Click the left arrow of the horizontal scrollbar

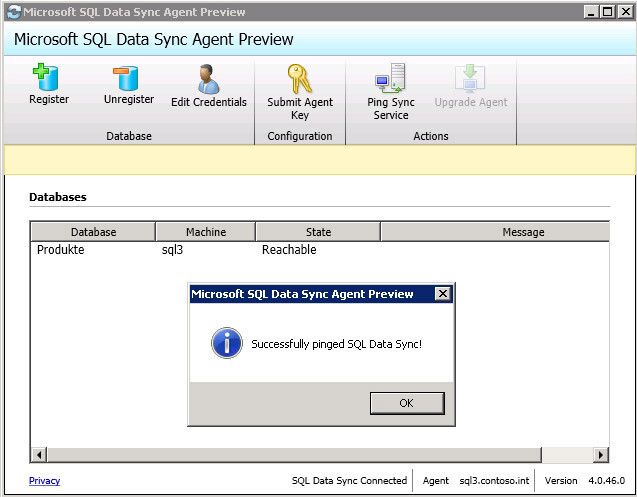[39, 454]
